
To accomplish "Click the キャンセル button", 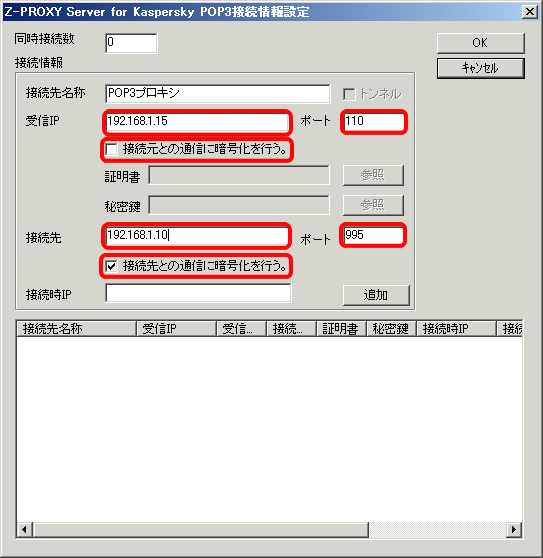I will coord(480,68).
